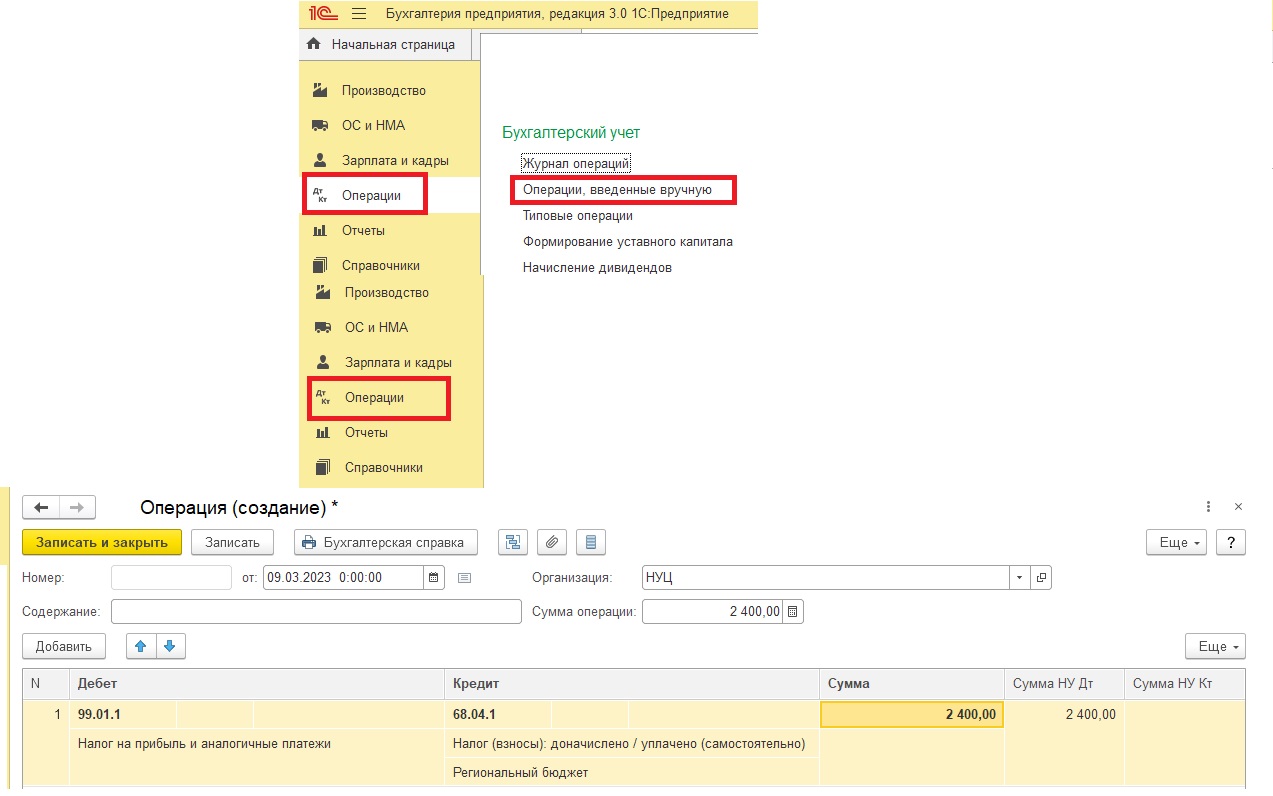Go forward with the right arrow
Image resolution: width=1273 pixels, height=796 pixels.
(77, 508)
